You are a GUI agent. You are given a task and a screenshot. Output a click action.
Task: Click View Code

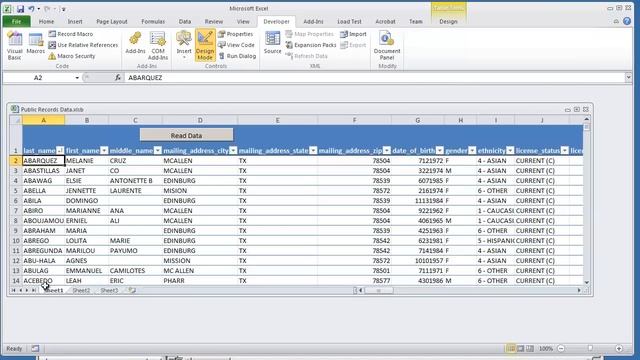pos(236,45)
